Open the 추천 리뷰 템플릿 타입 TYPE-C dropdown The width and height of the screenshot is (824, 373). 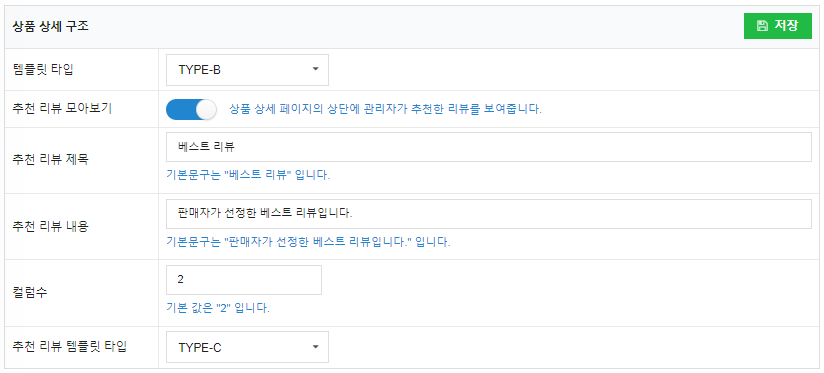coord(248,347)
